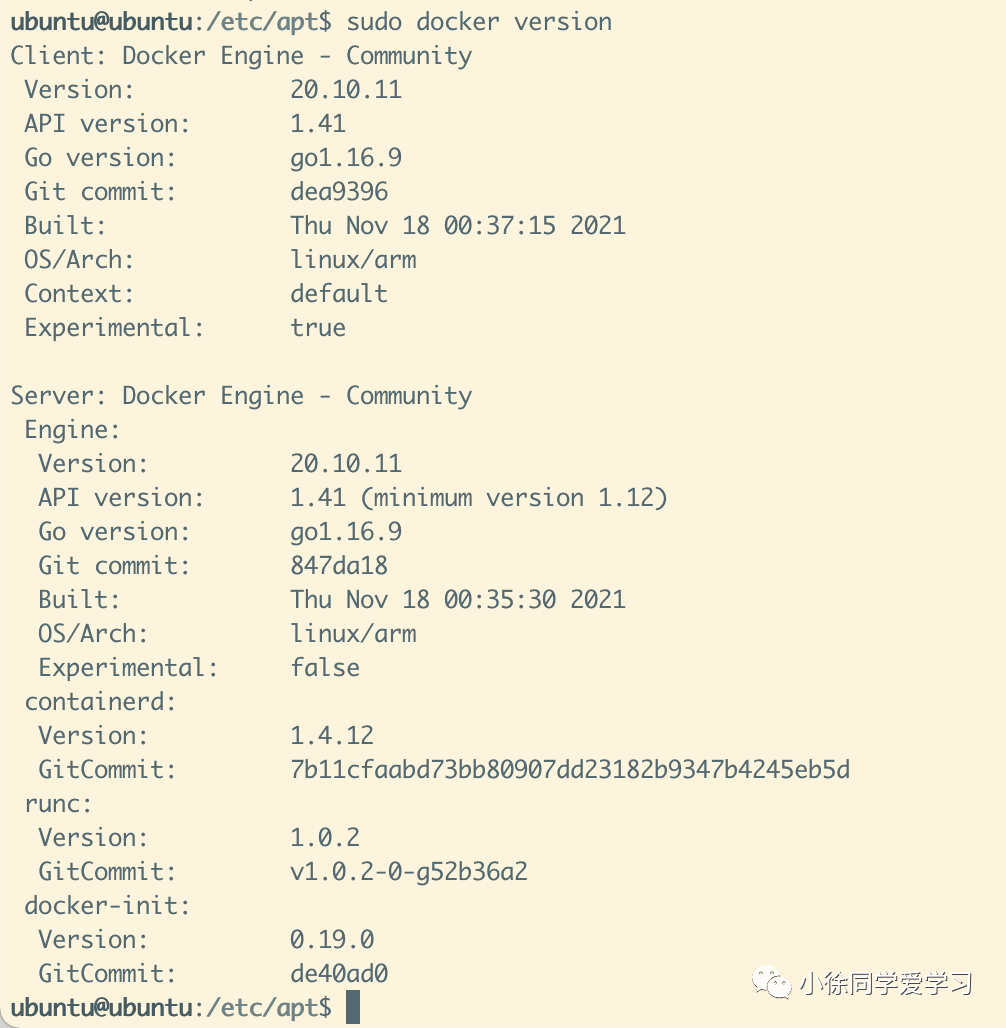Click the runc GitCommit value v1.0.2-0-g52b36a2
This screenshot has height=1028, width=1006.
pos(408,871)
